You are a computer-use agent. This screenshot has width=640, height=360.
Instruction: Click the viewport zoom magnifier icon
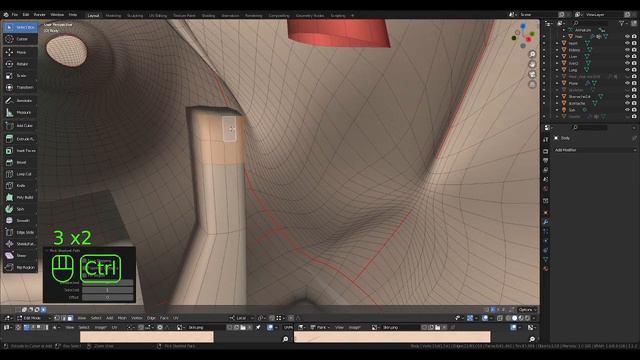click(532, 54)
